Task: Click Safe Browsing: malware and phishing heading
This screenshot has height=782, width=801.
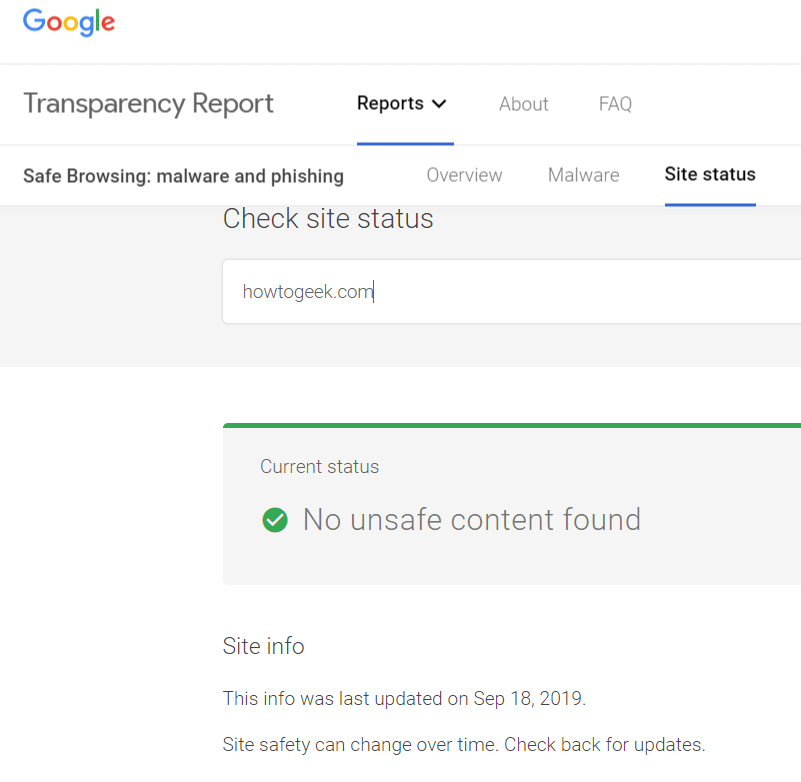Action: [x=183, y=176]
